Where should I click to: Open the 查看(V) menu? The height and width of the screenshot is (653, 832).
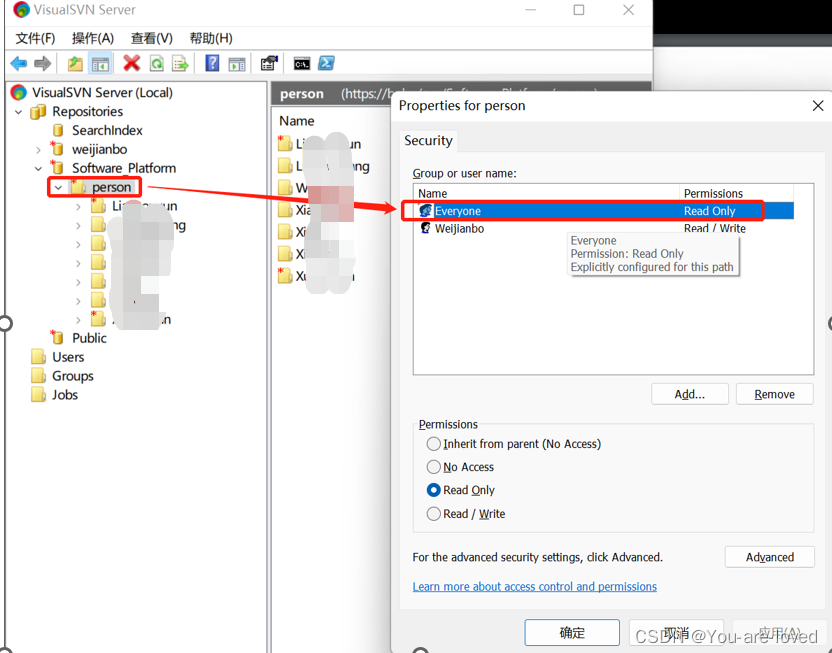[x=152, y=38]
